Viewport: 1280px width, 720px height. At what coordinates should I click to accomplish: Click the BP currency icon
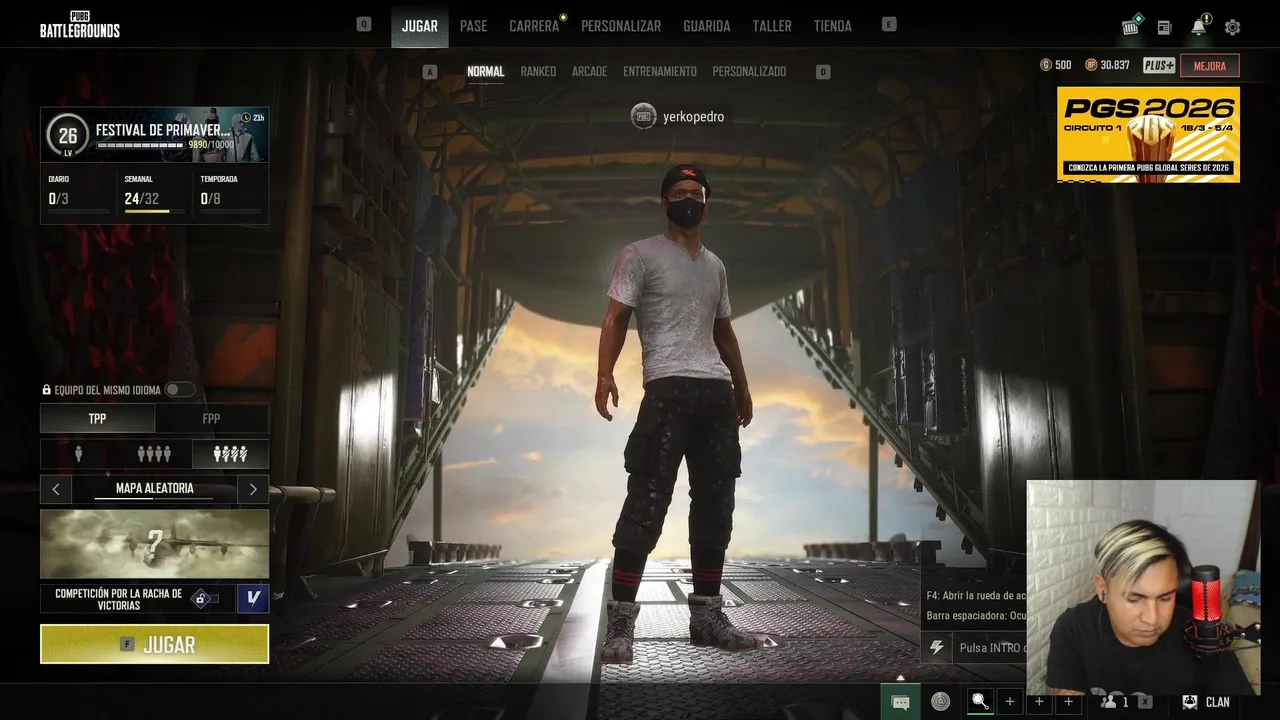tap(1091, 65)
